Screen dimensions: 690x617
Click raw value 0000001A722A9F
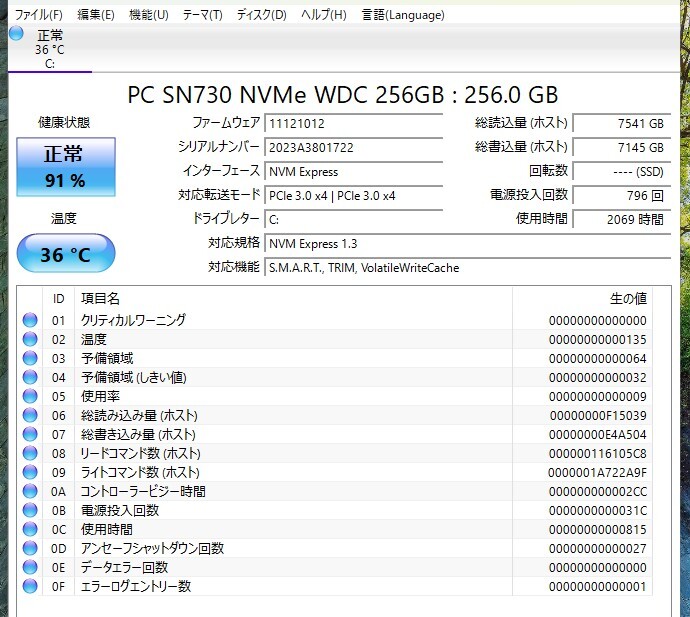tap(598, 472)
